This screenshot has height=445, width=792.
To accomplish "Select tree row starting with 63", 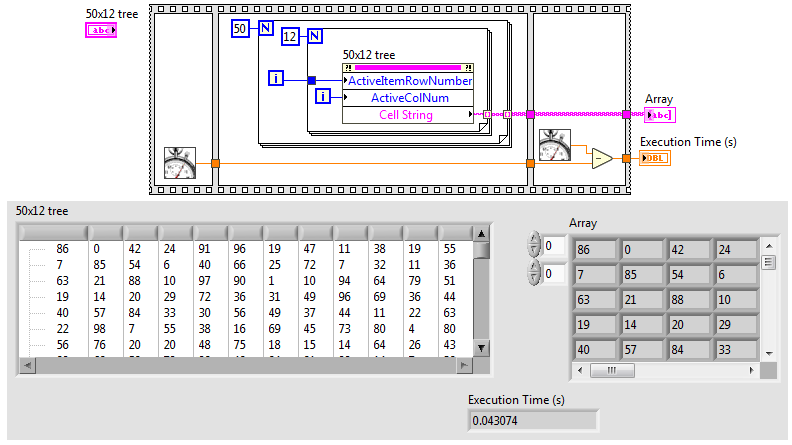I will point(246,280).
